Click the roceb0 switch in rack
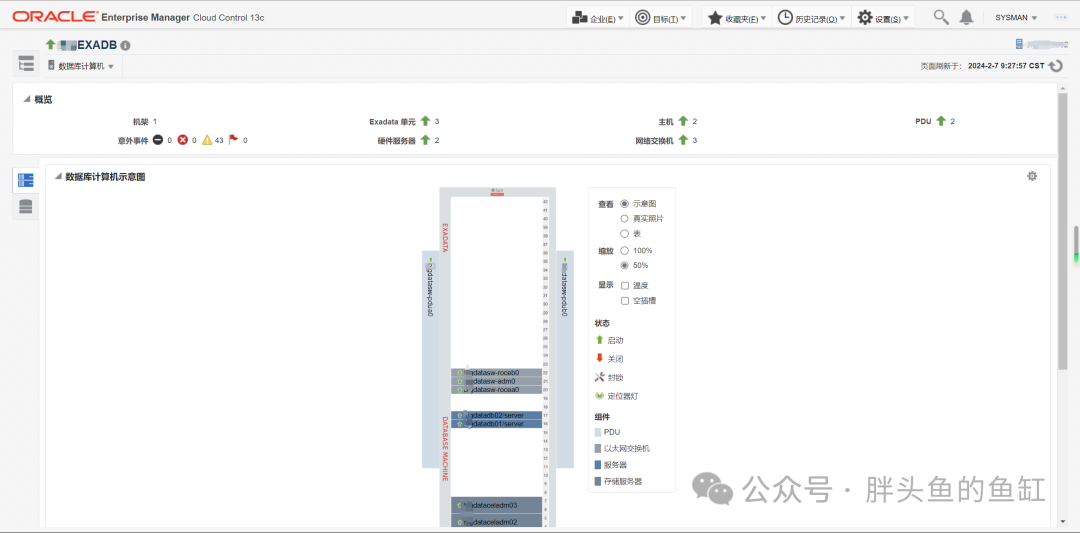This screenshot has width=1080, height=533. point(496,373)
